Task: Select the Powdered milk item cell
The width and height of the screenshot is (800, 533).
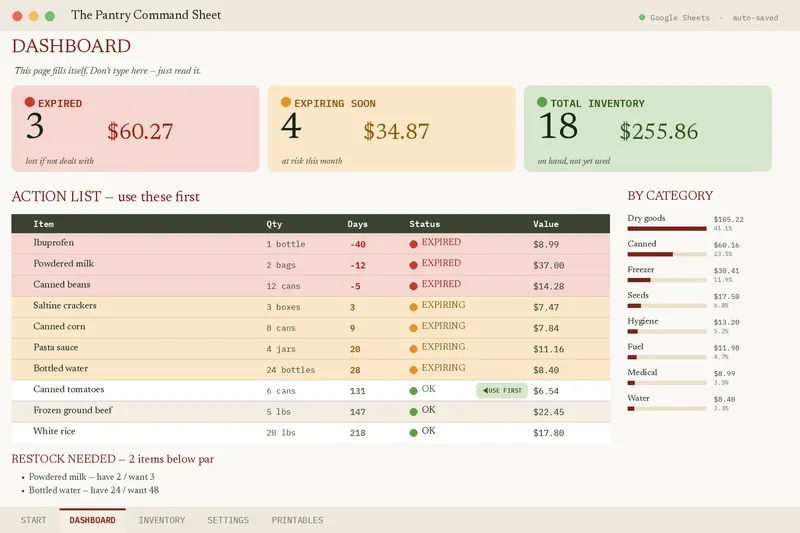Action: pyautogui.click(x=63, y=264)
